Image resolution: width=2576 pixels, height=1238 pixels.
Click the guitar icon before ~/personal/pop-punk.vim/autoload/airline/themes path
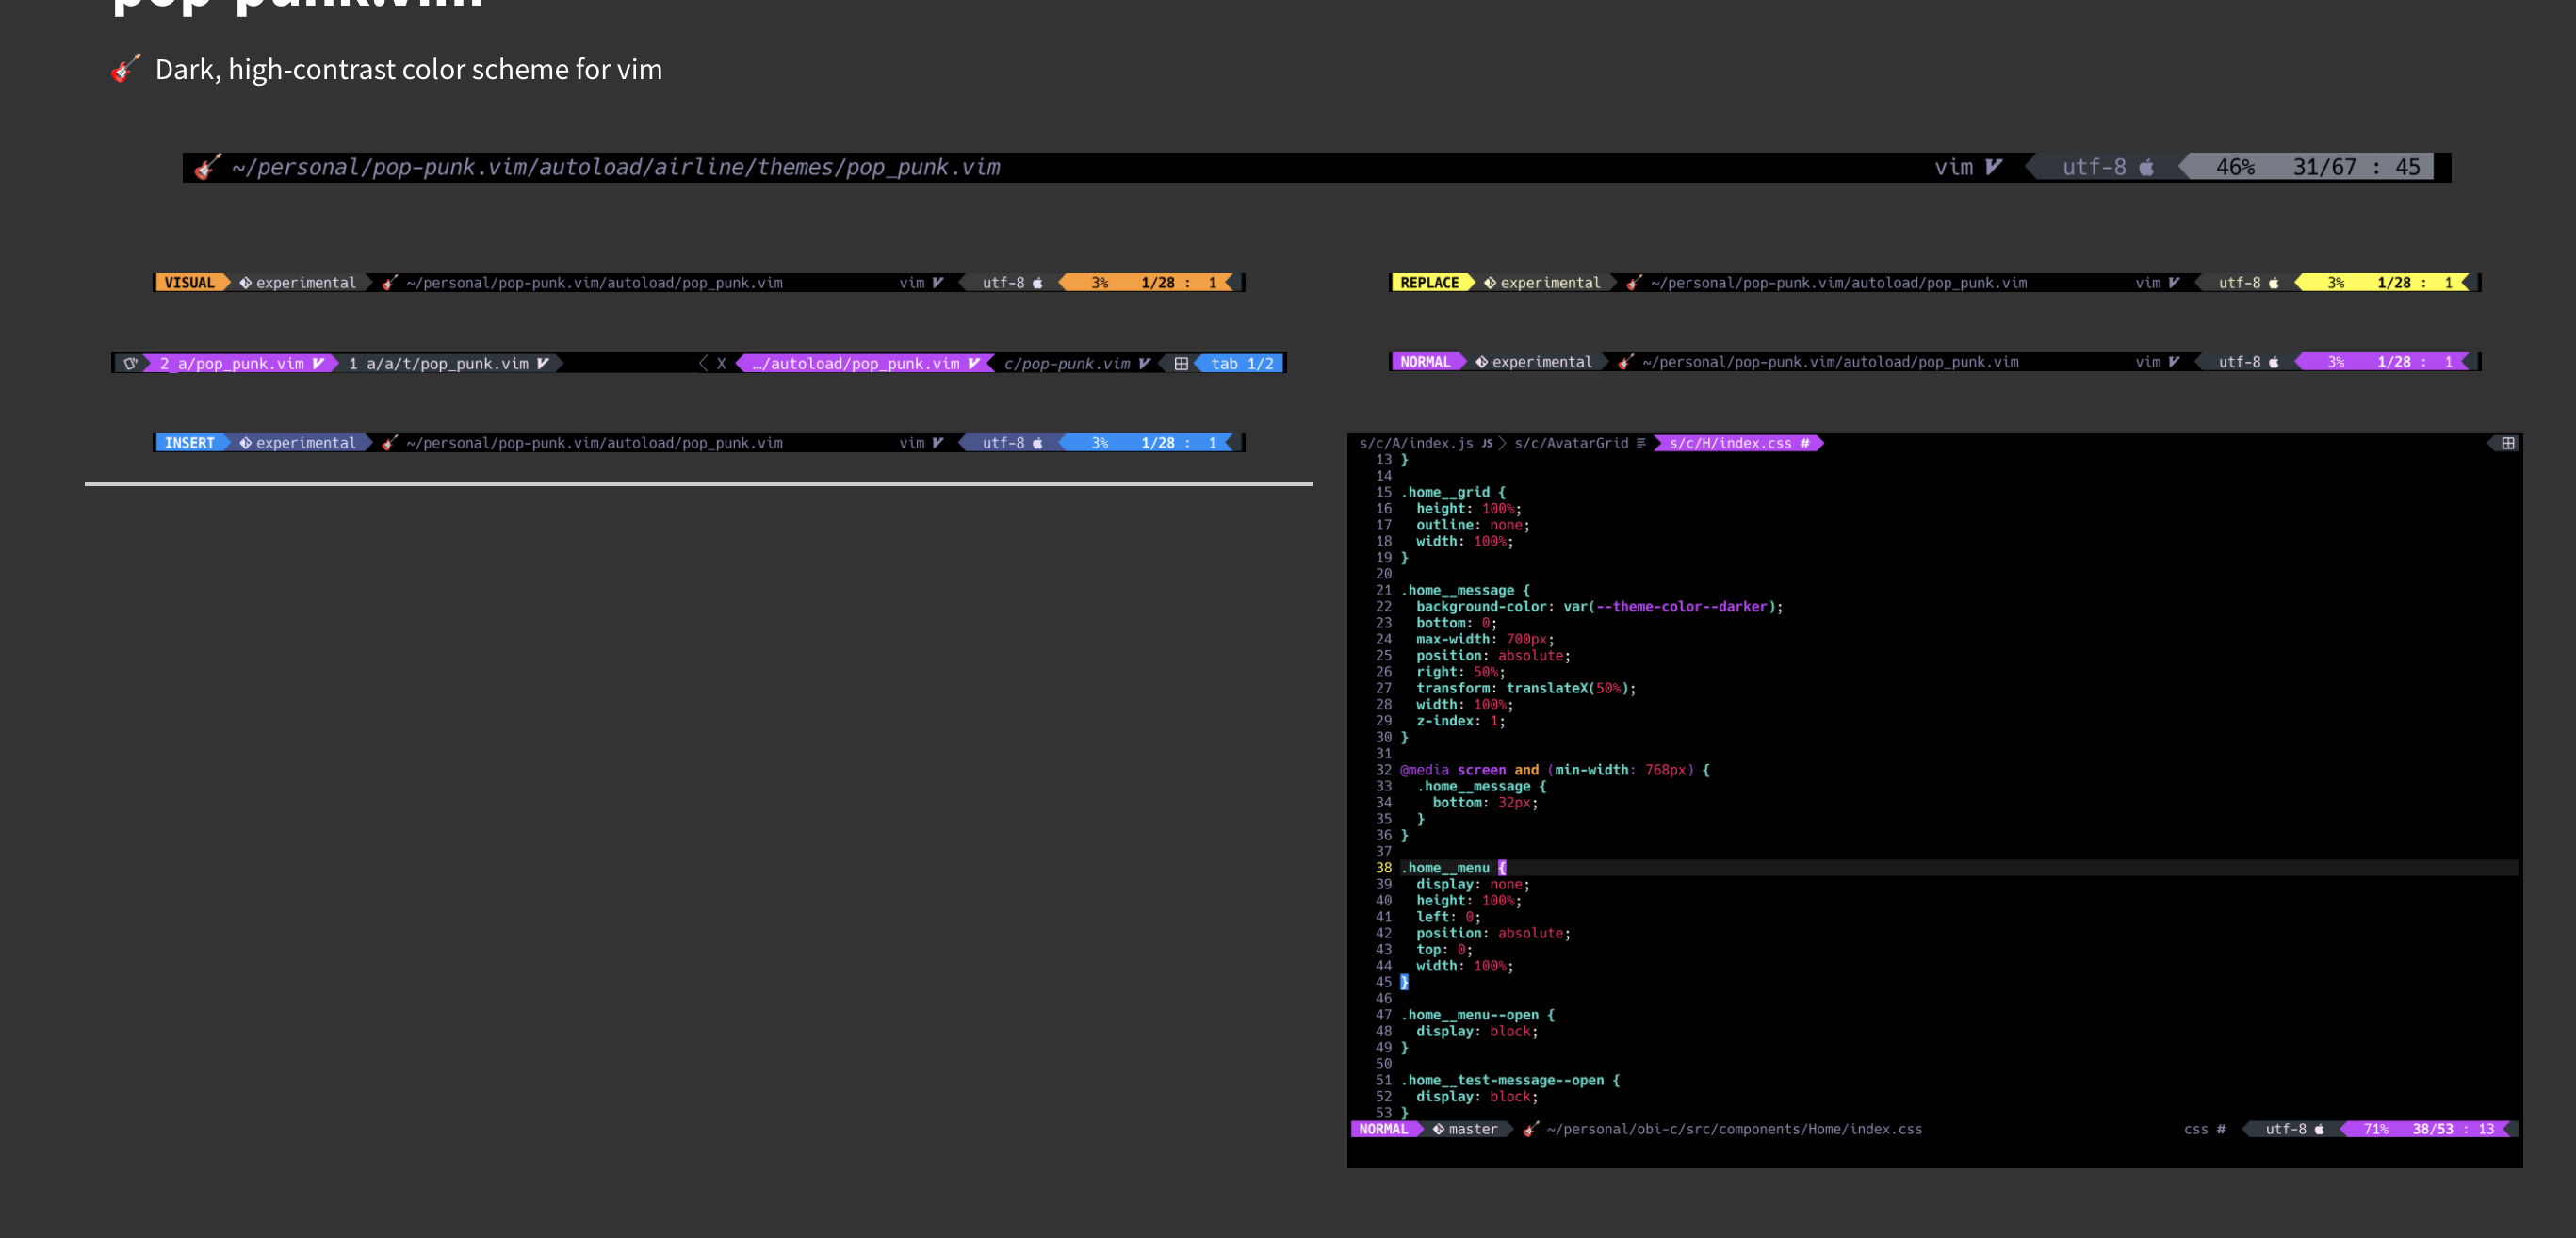207,167
